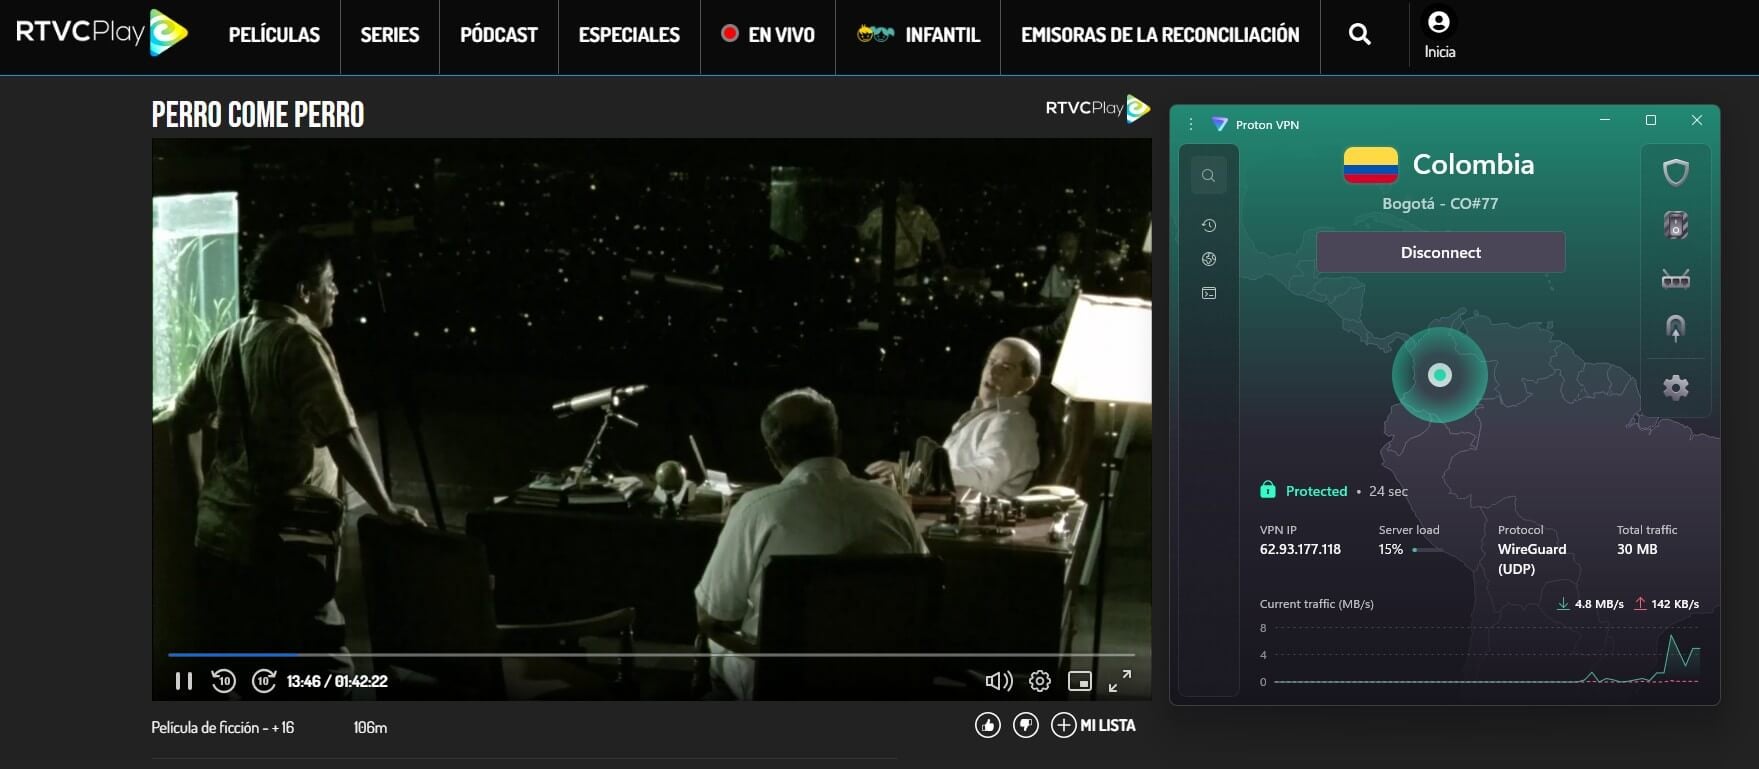Open EMISORAS DE LA RECONCILIACIÓN
The width and height of the screenshot is (1759, 769).
[1160, 35]
